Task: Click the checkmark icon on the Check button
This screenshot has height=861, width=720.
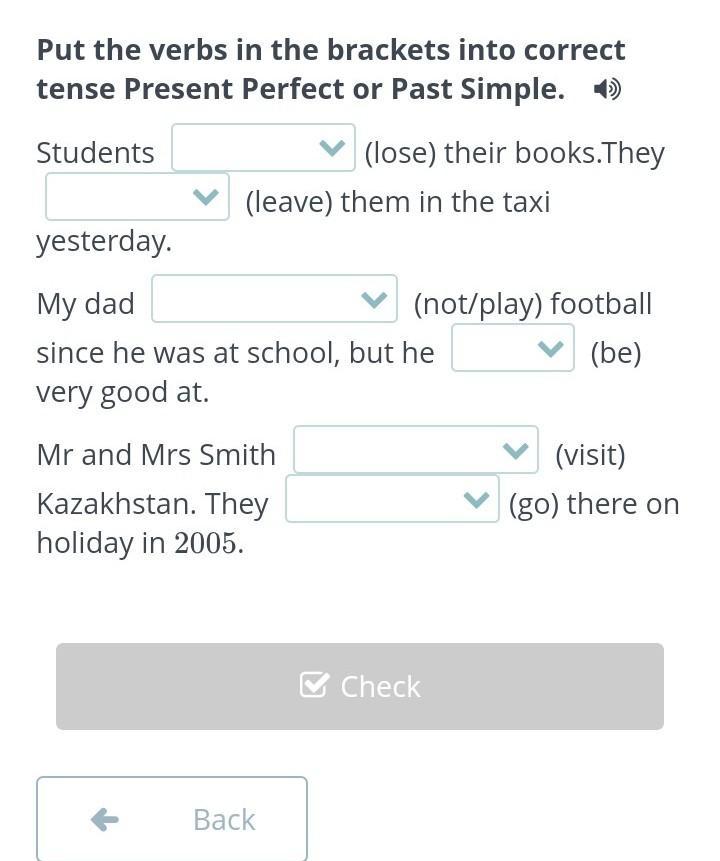Action: [x=314, y=686]
